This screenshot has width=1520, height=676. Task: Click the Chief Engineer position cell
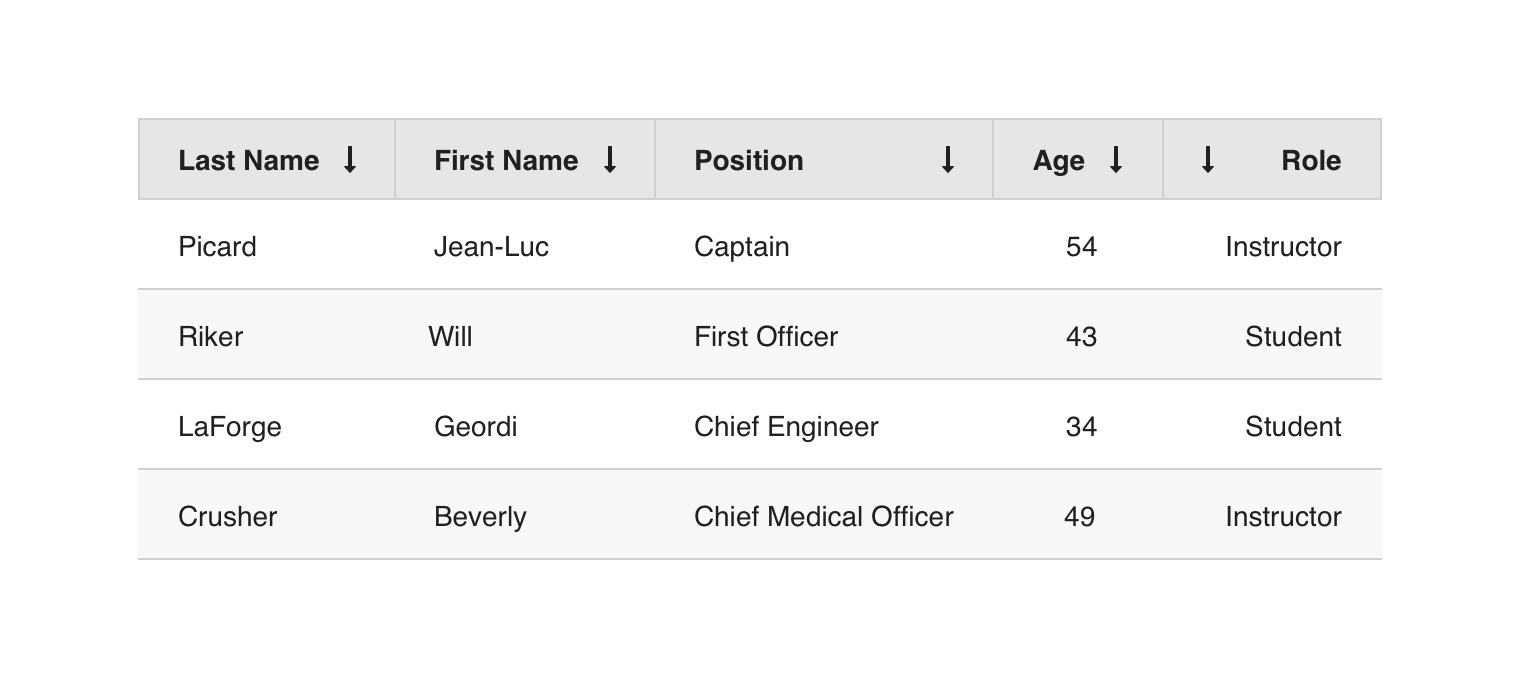[786, 427]
